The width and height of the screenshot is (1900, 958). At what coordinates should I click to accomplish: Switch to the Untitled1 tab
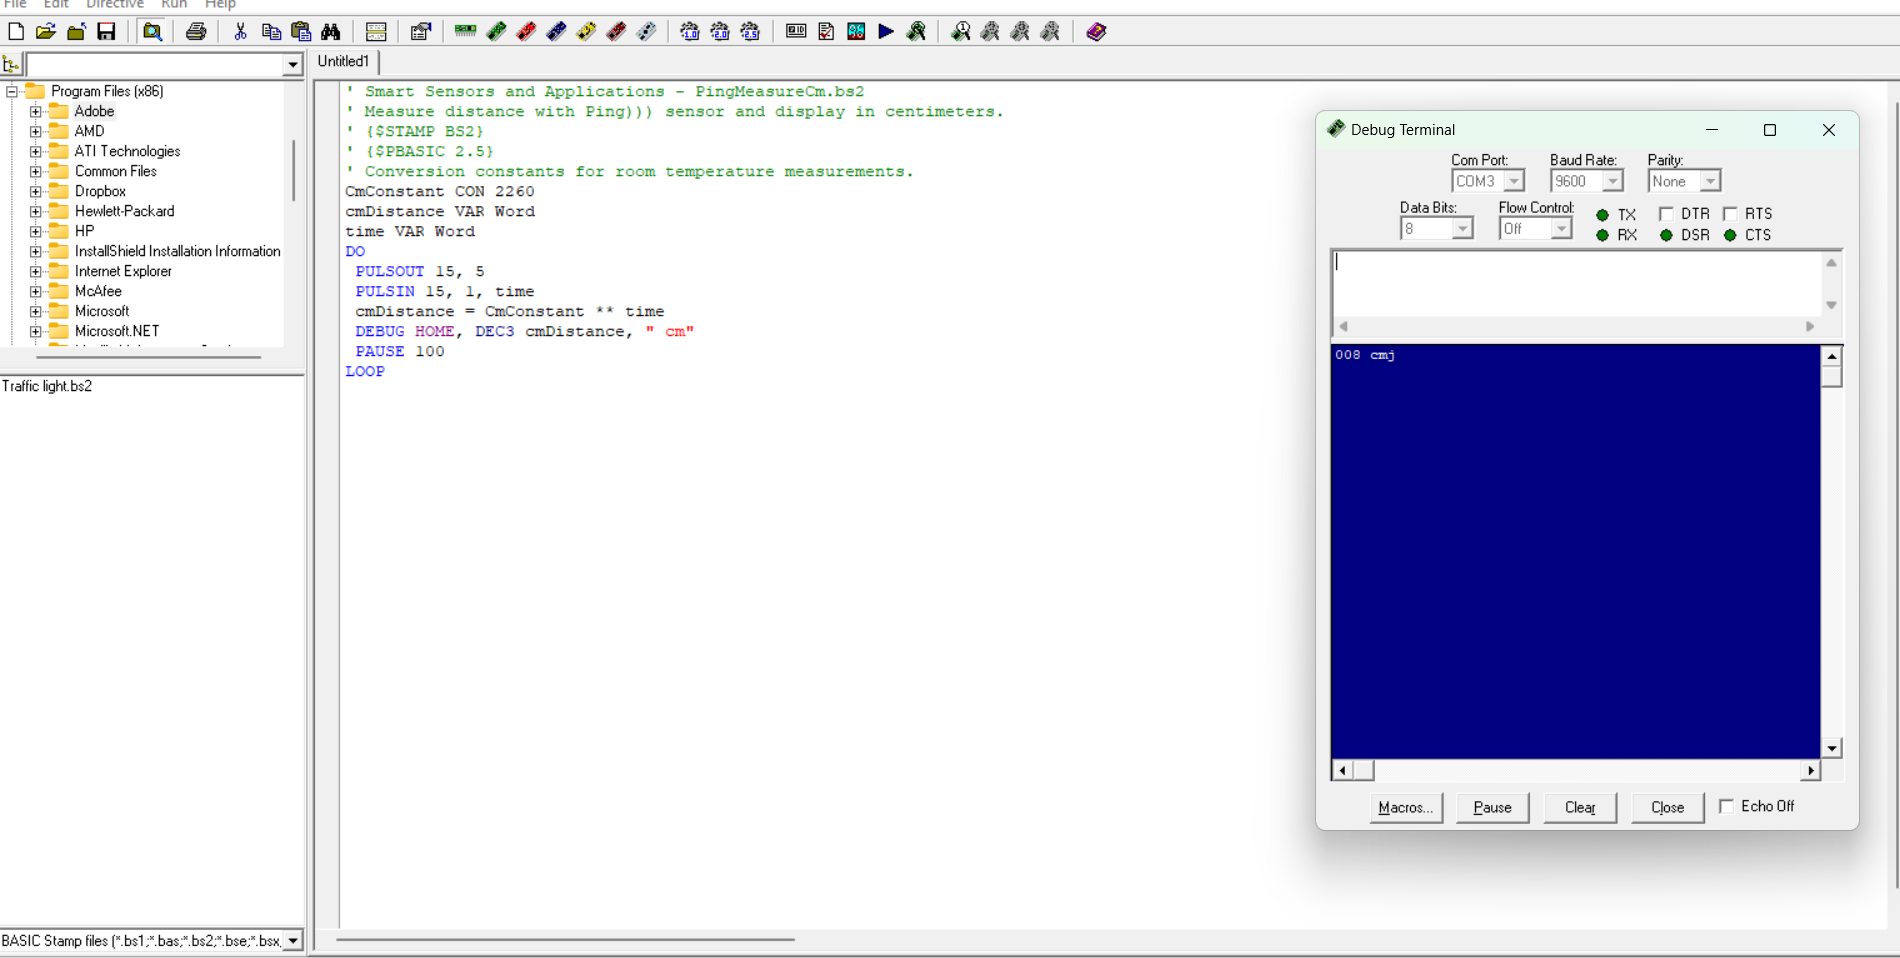(x=343, y=61)
